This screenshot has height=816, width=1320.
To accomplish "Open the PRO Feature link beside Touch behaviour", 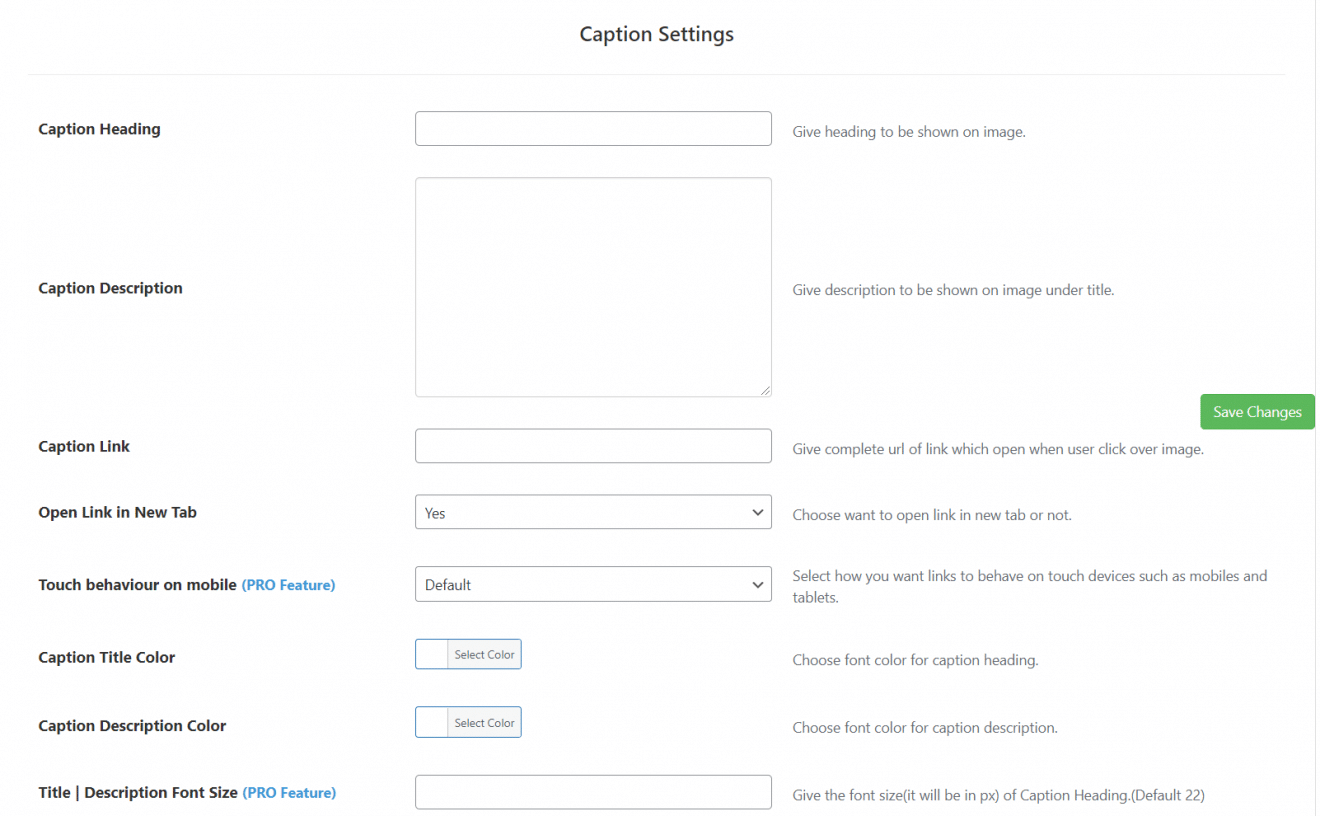I will pos(288,584).
